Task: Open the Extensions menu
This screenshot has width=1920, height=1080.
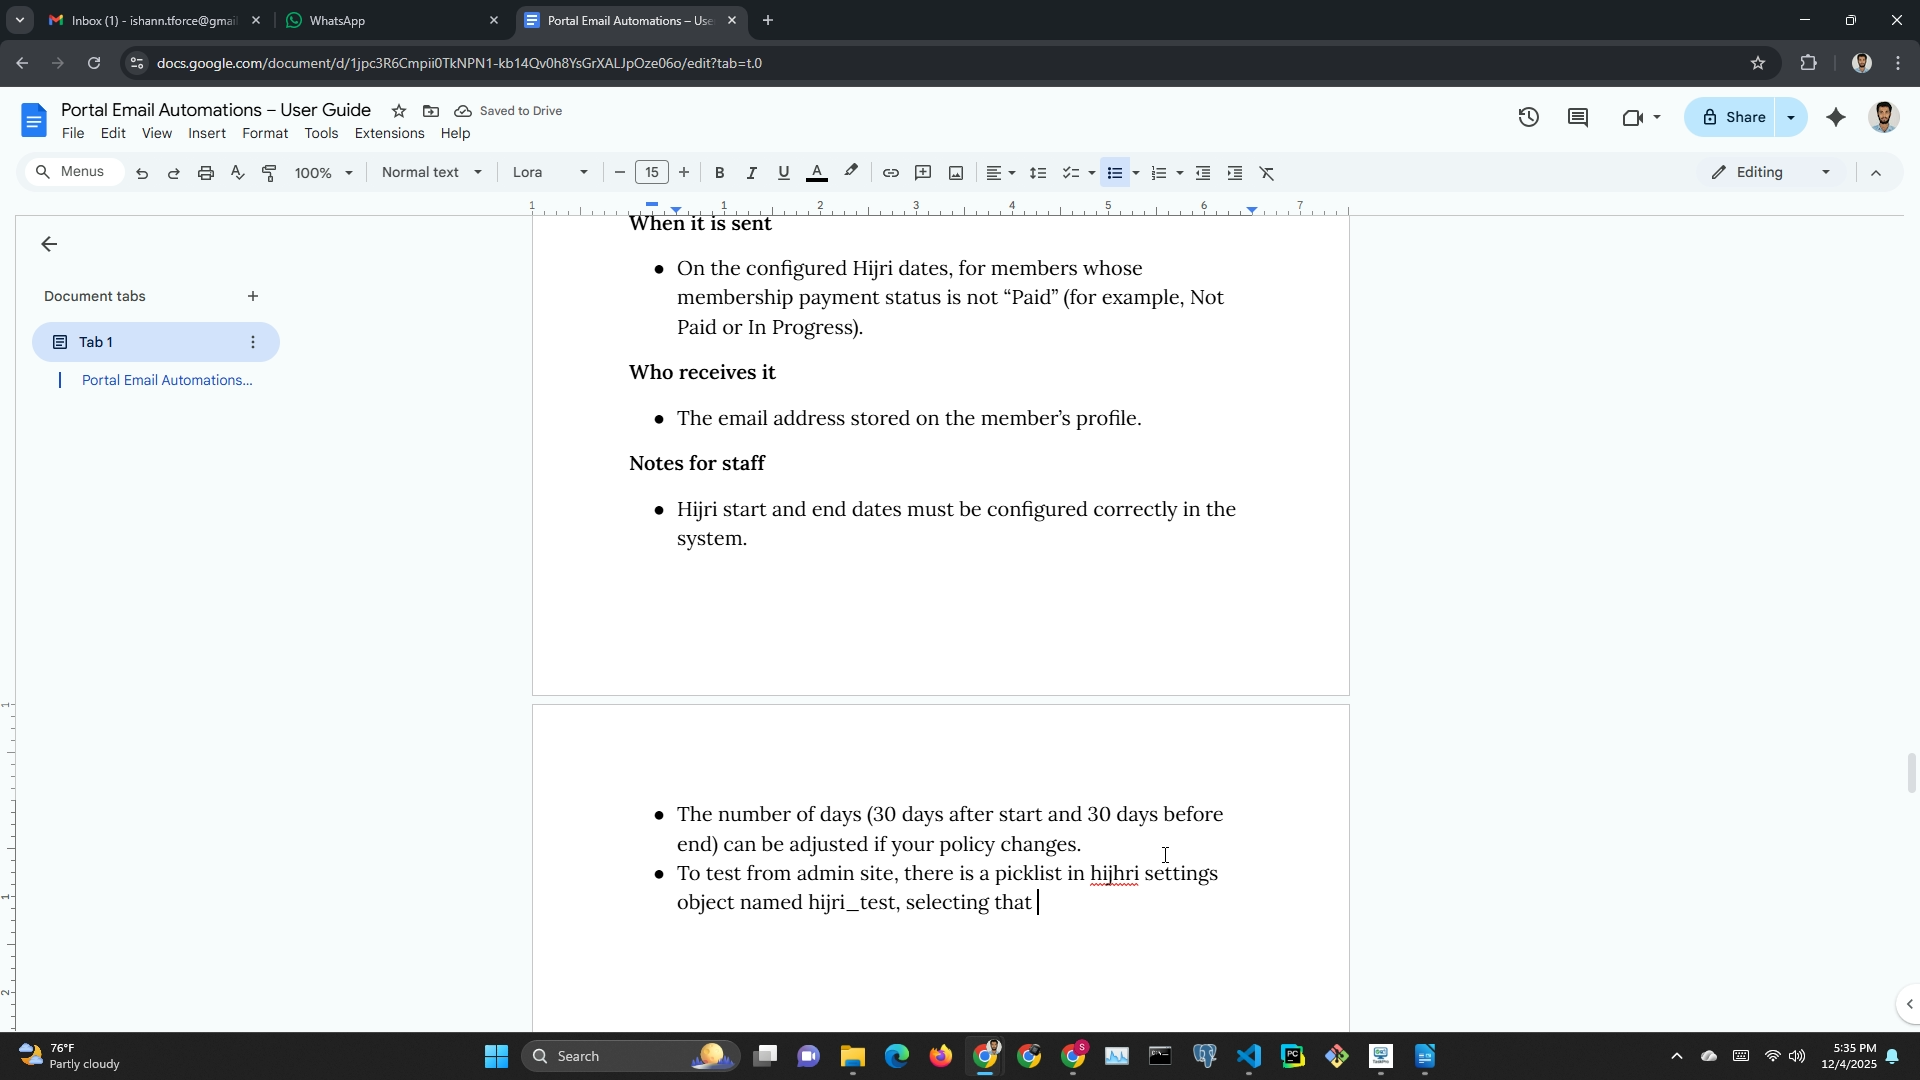Action: click(389, 133)
